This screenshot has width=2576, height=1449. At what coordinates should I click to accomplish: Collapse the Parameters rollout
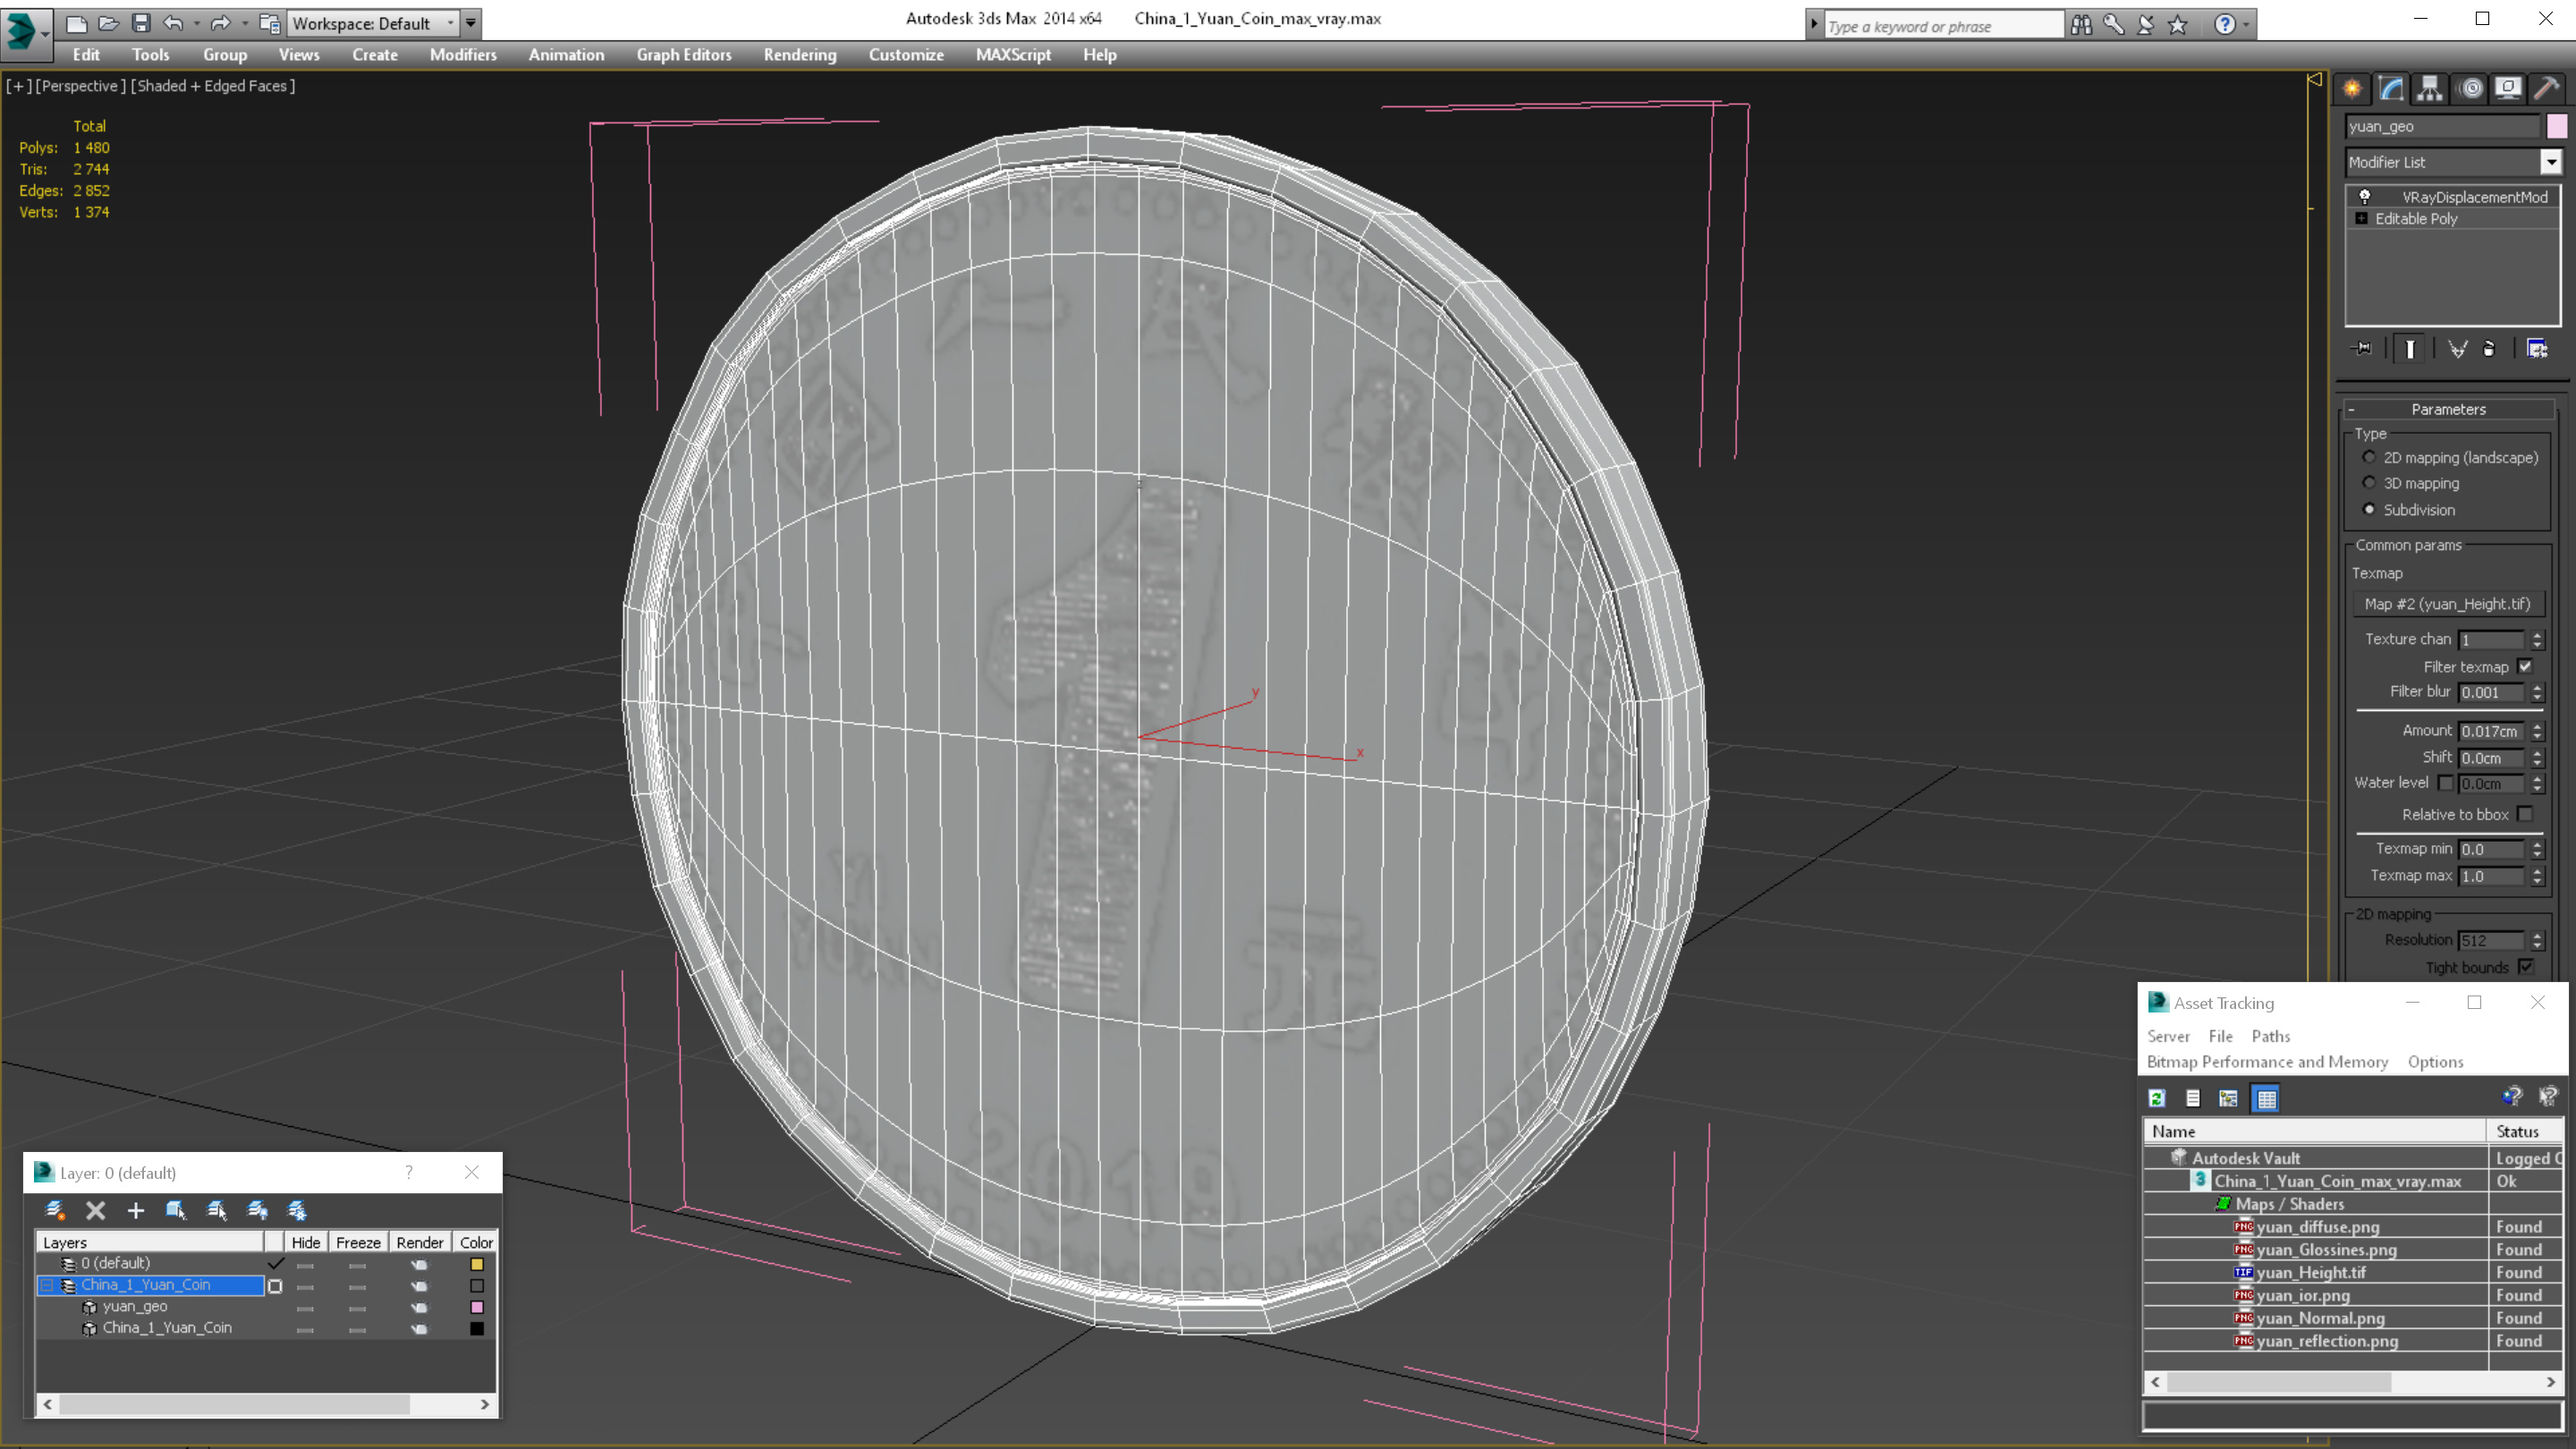pos(2351,409)
